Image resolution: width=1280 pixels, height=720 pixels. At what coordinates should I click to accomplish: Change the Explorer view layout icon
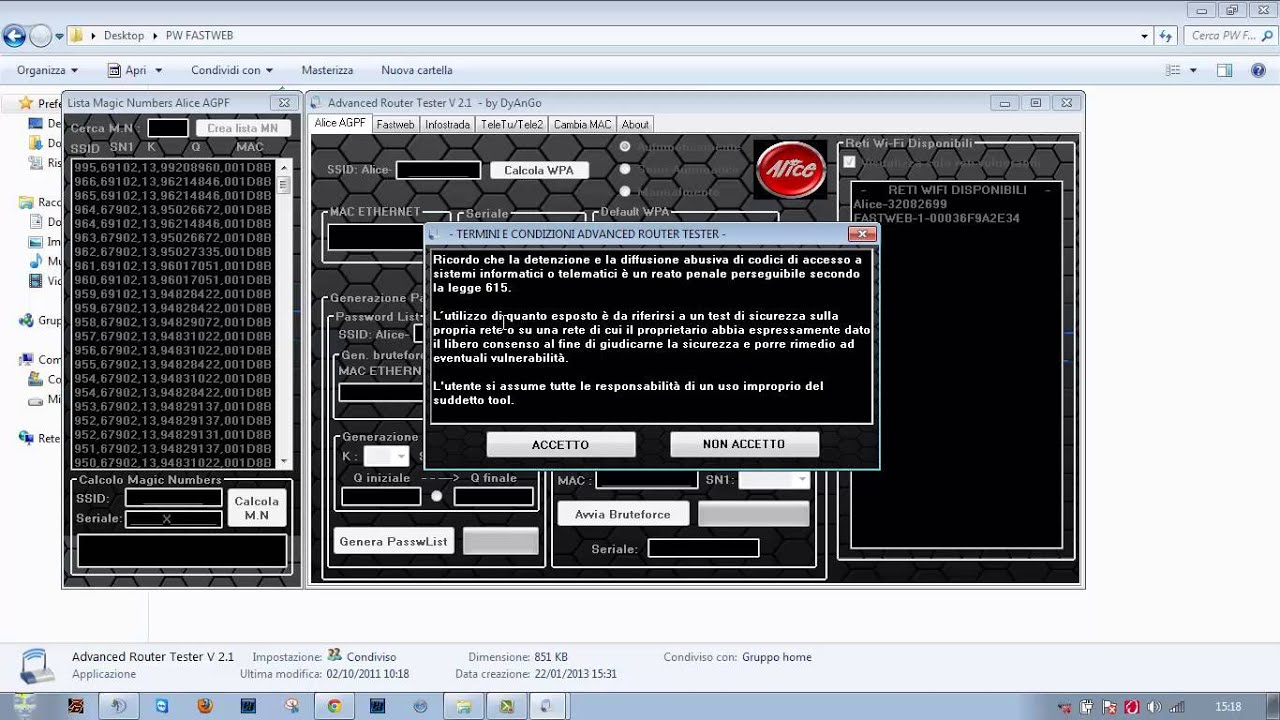[1173, 70]
